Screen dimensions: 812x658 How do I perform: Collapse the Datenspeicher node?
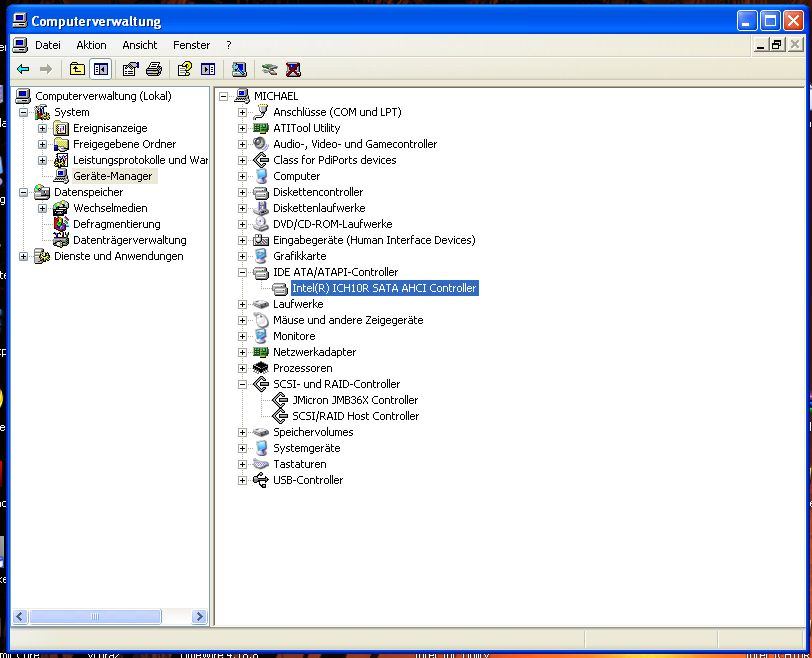[x=23, y=192]
